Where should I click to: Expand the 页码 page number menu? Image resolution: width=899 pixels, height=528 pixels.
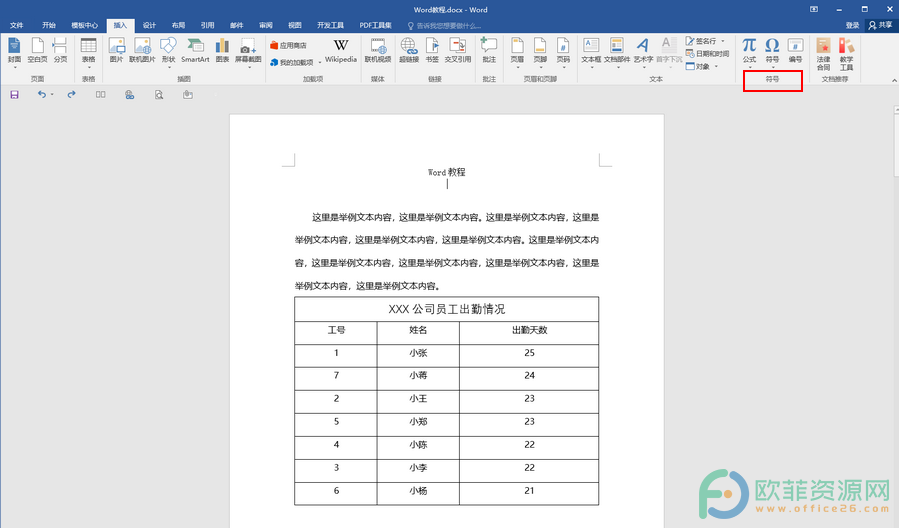(x=563, y=67)
